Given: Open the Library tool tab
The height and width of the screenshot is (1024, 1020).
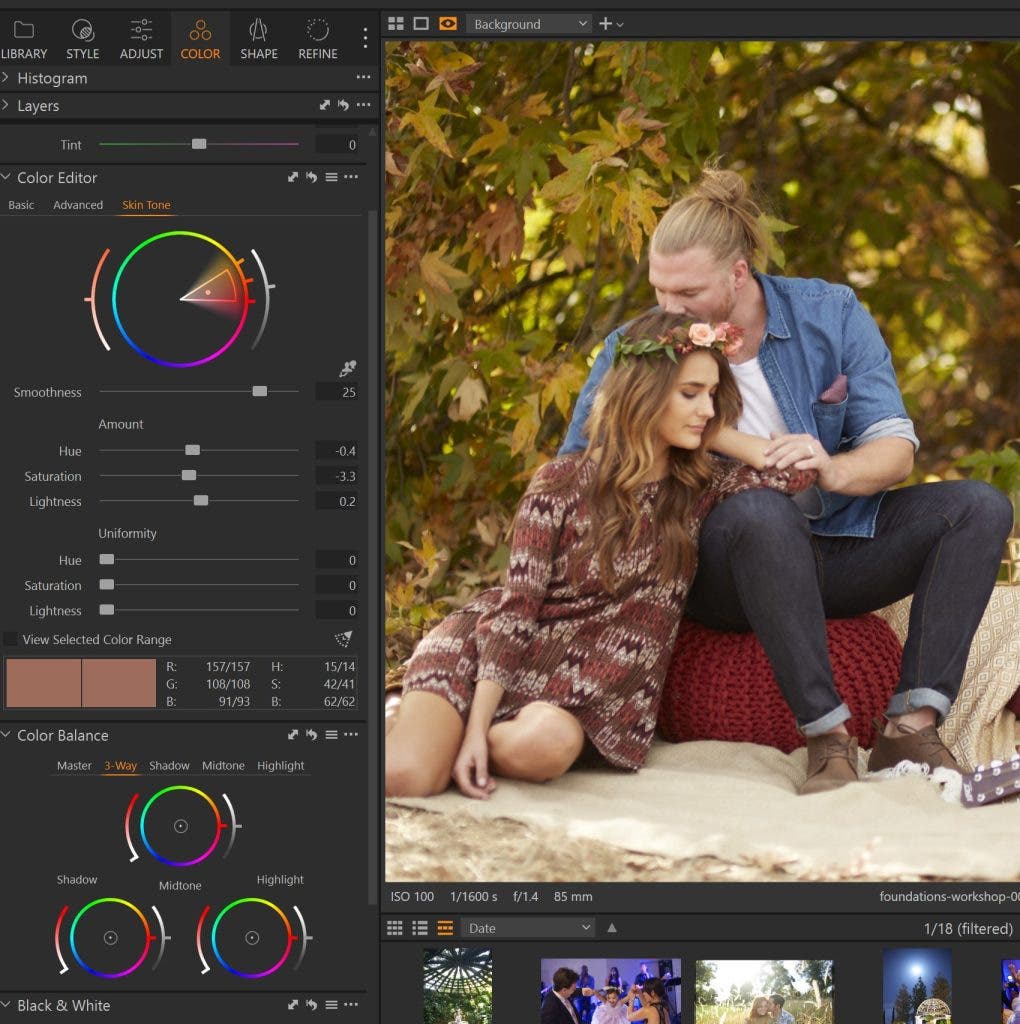Looking at the screenshot, I should [24, 39].
